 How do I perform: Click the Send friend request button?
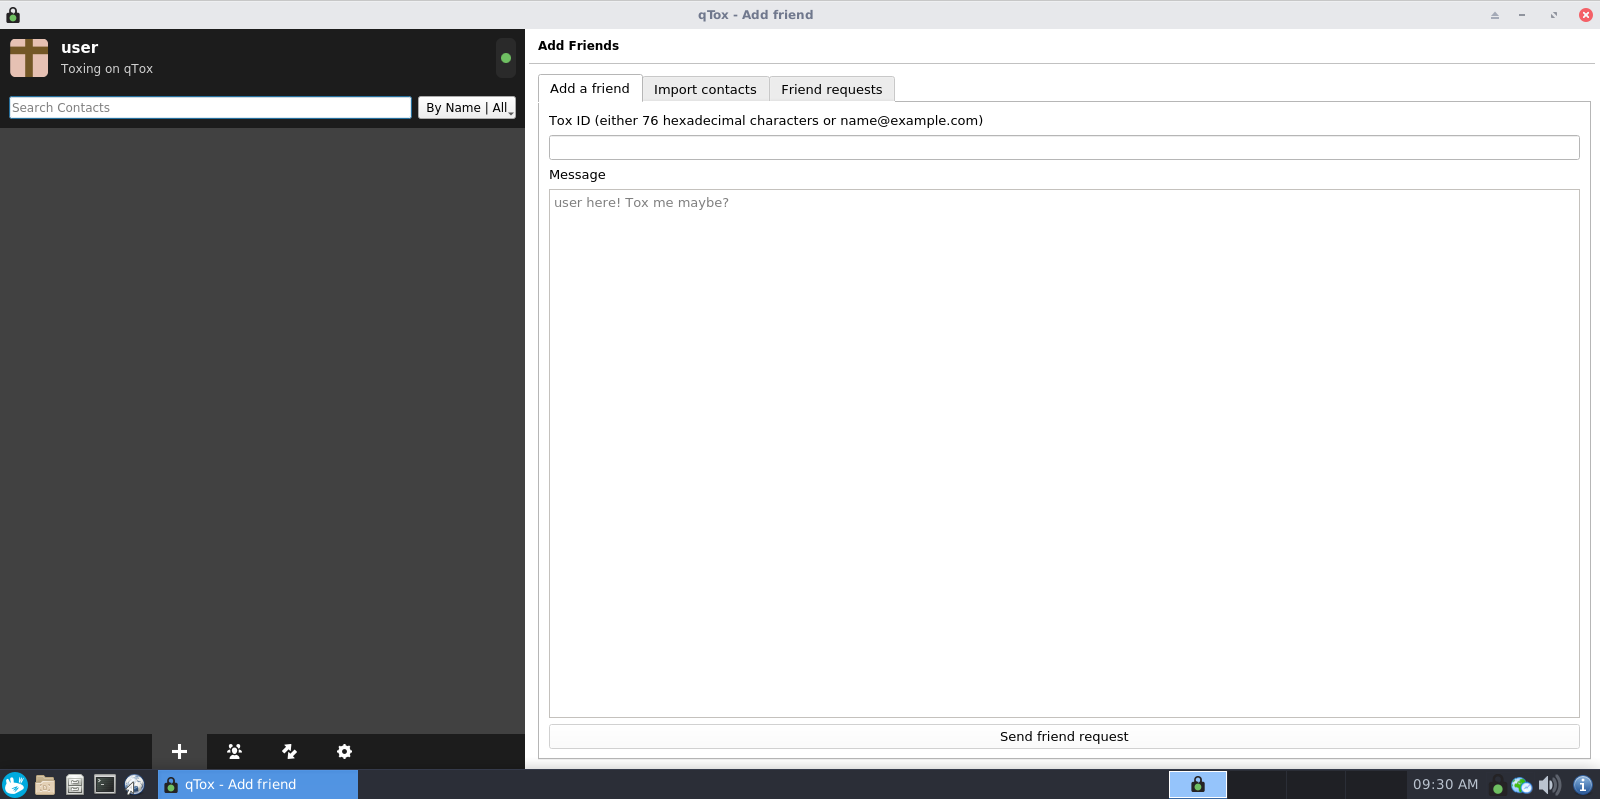coord(1064,736)
